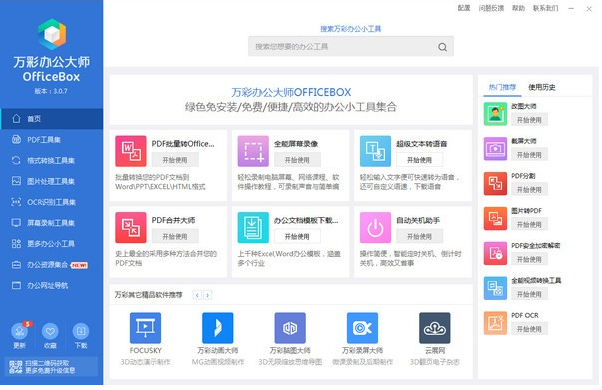The image size is (602, 390).
Task: Click the 办公文档模板下载 icon
Action: [253, 227]
